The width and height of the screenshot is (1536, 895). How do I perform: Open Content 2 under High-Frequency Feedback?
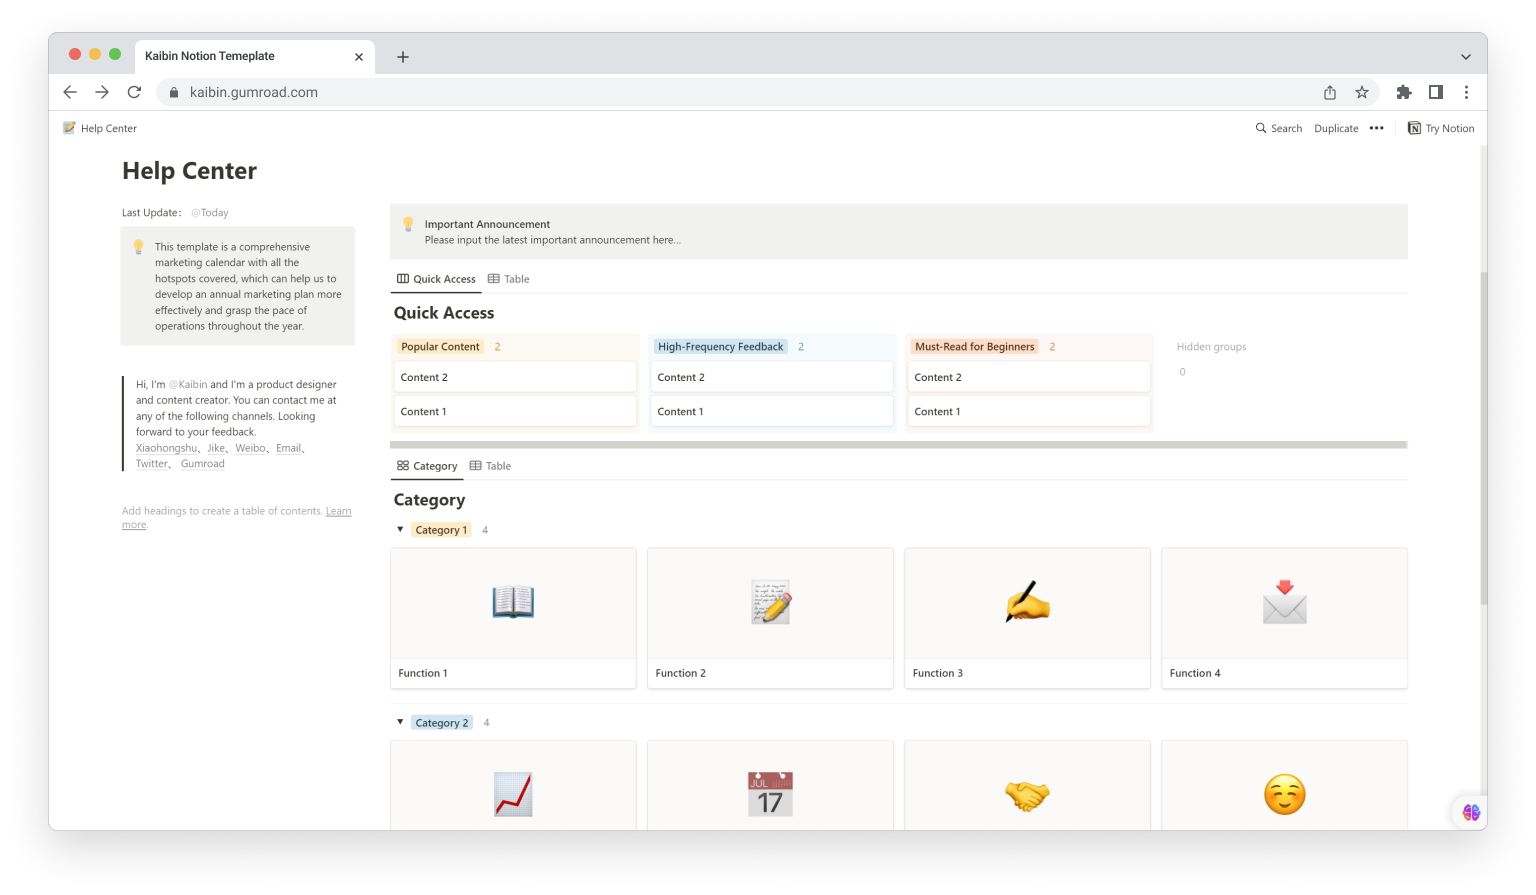coord(771,377)
